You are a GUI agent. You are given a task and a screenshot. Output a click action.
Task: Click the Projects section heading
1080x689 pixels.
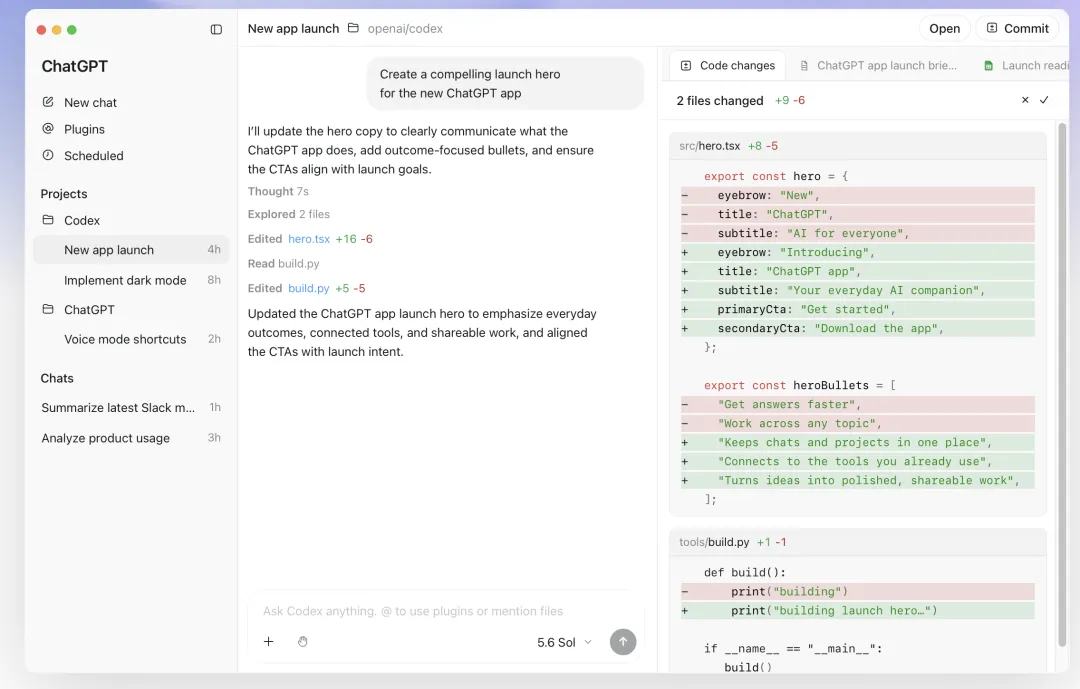pyautogui.click(x=64, y=194)
